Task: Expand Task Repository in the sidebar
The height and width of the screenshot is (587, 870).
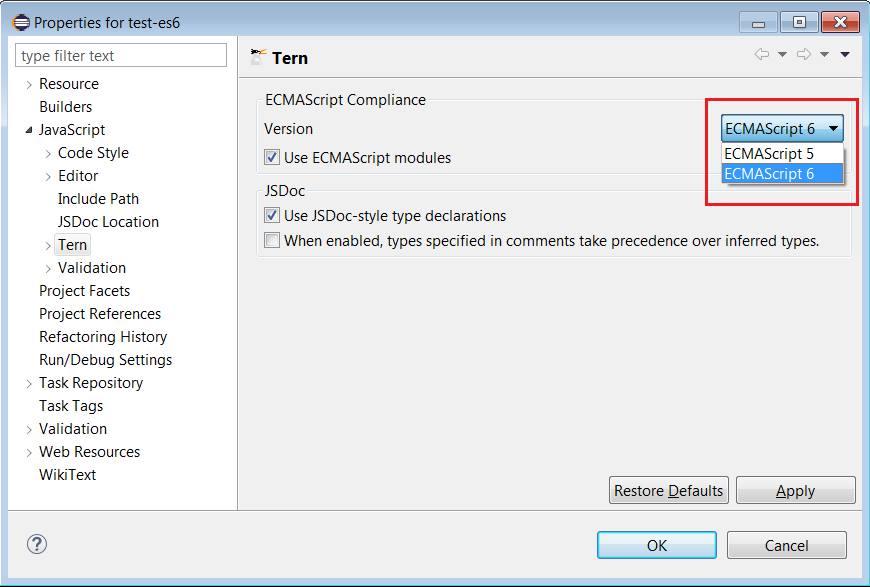Action: pos(28,383)
